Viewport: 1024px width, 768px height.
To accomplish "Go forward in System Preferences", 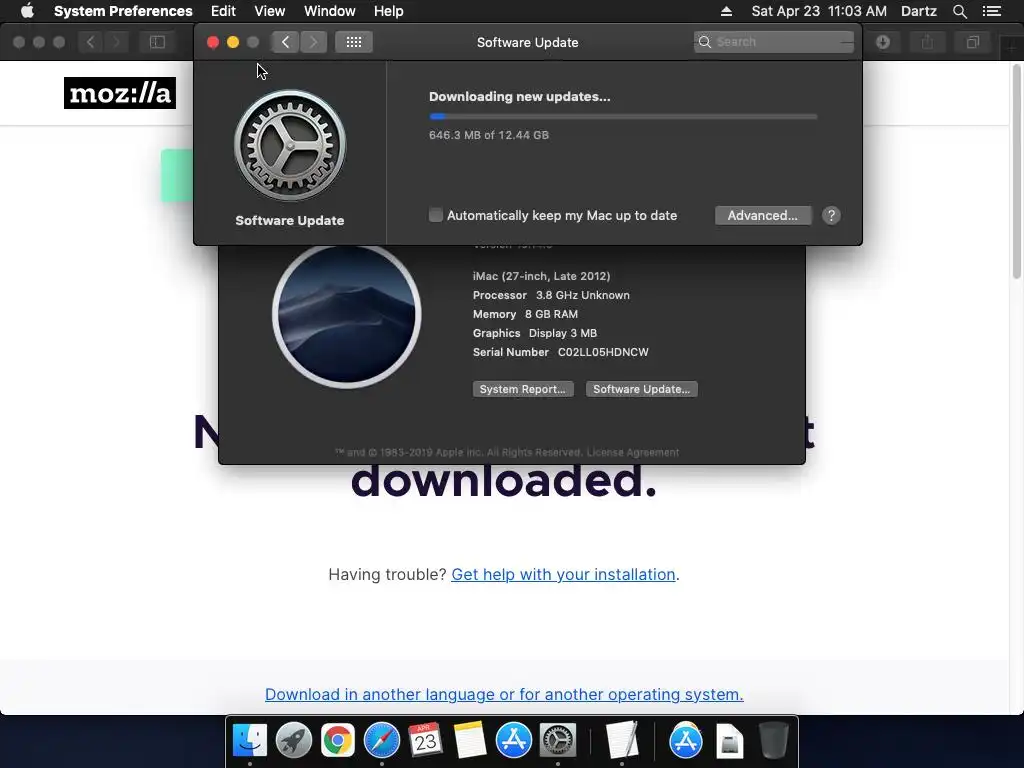I will click(313, 42).
